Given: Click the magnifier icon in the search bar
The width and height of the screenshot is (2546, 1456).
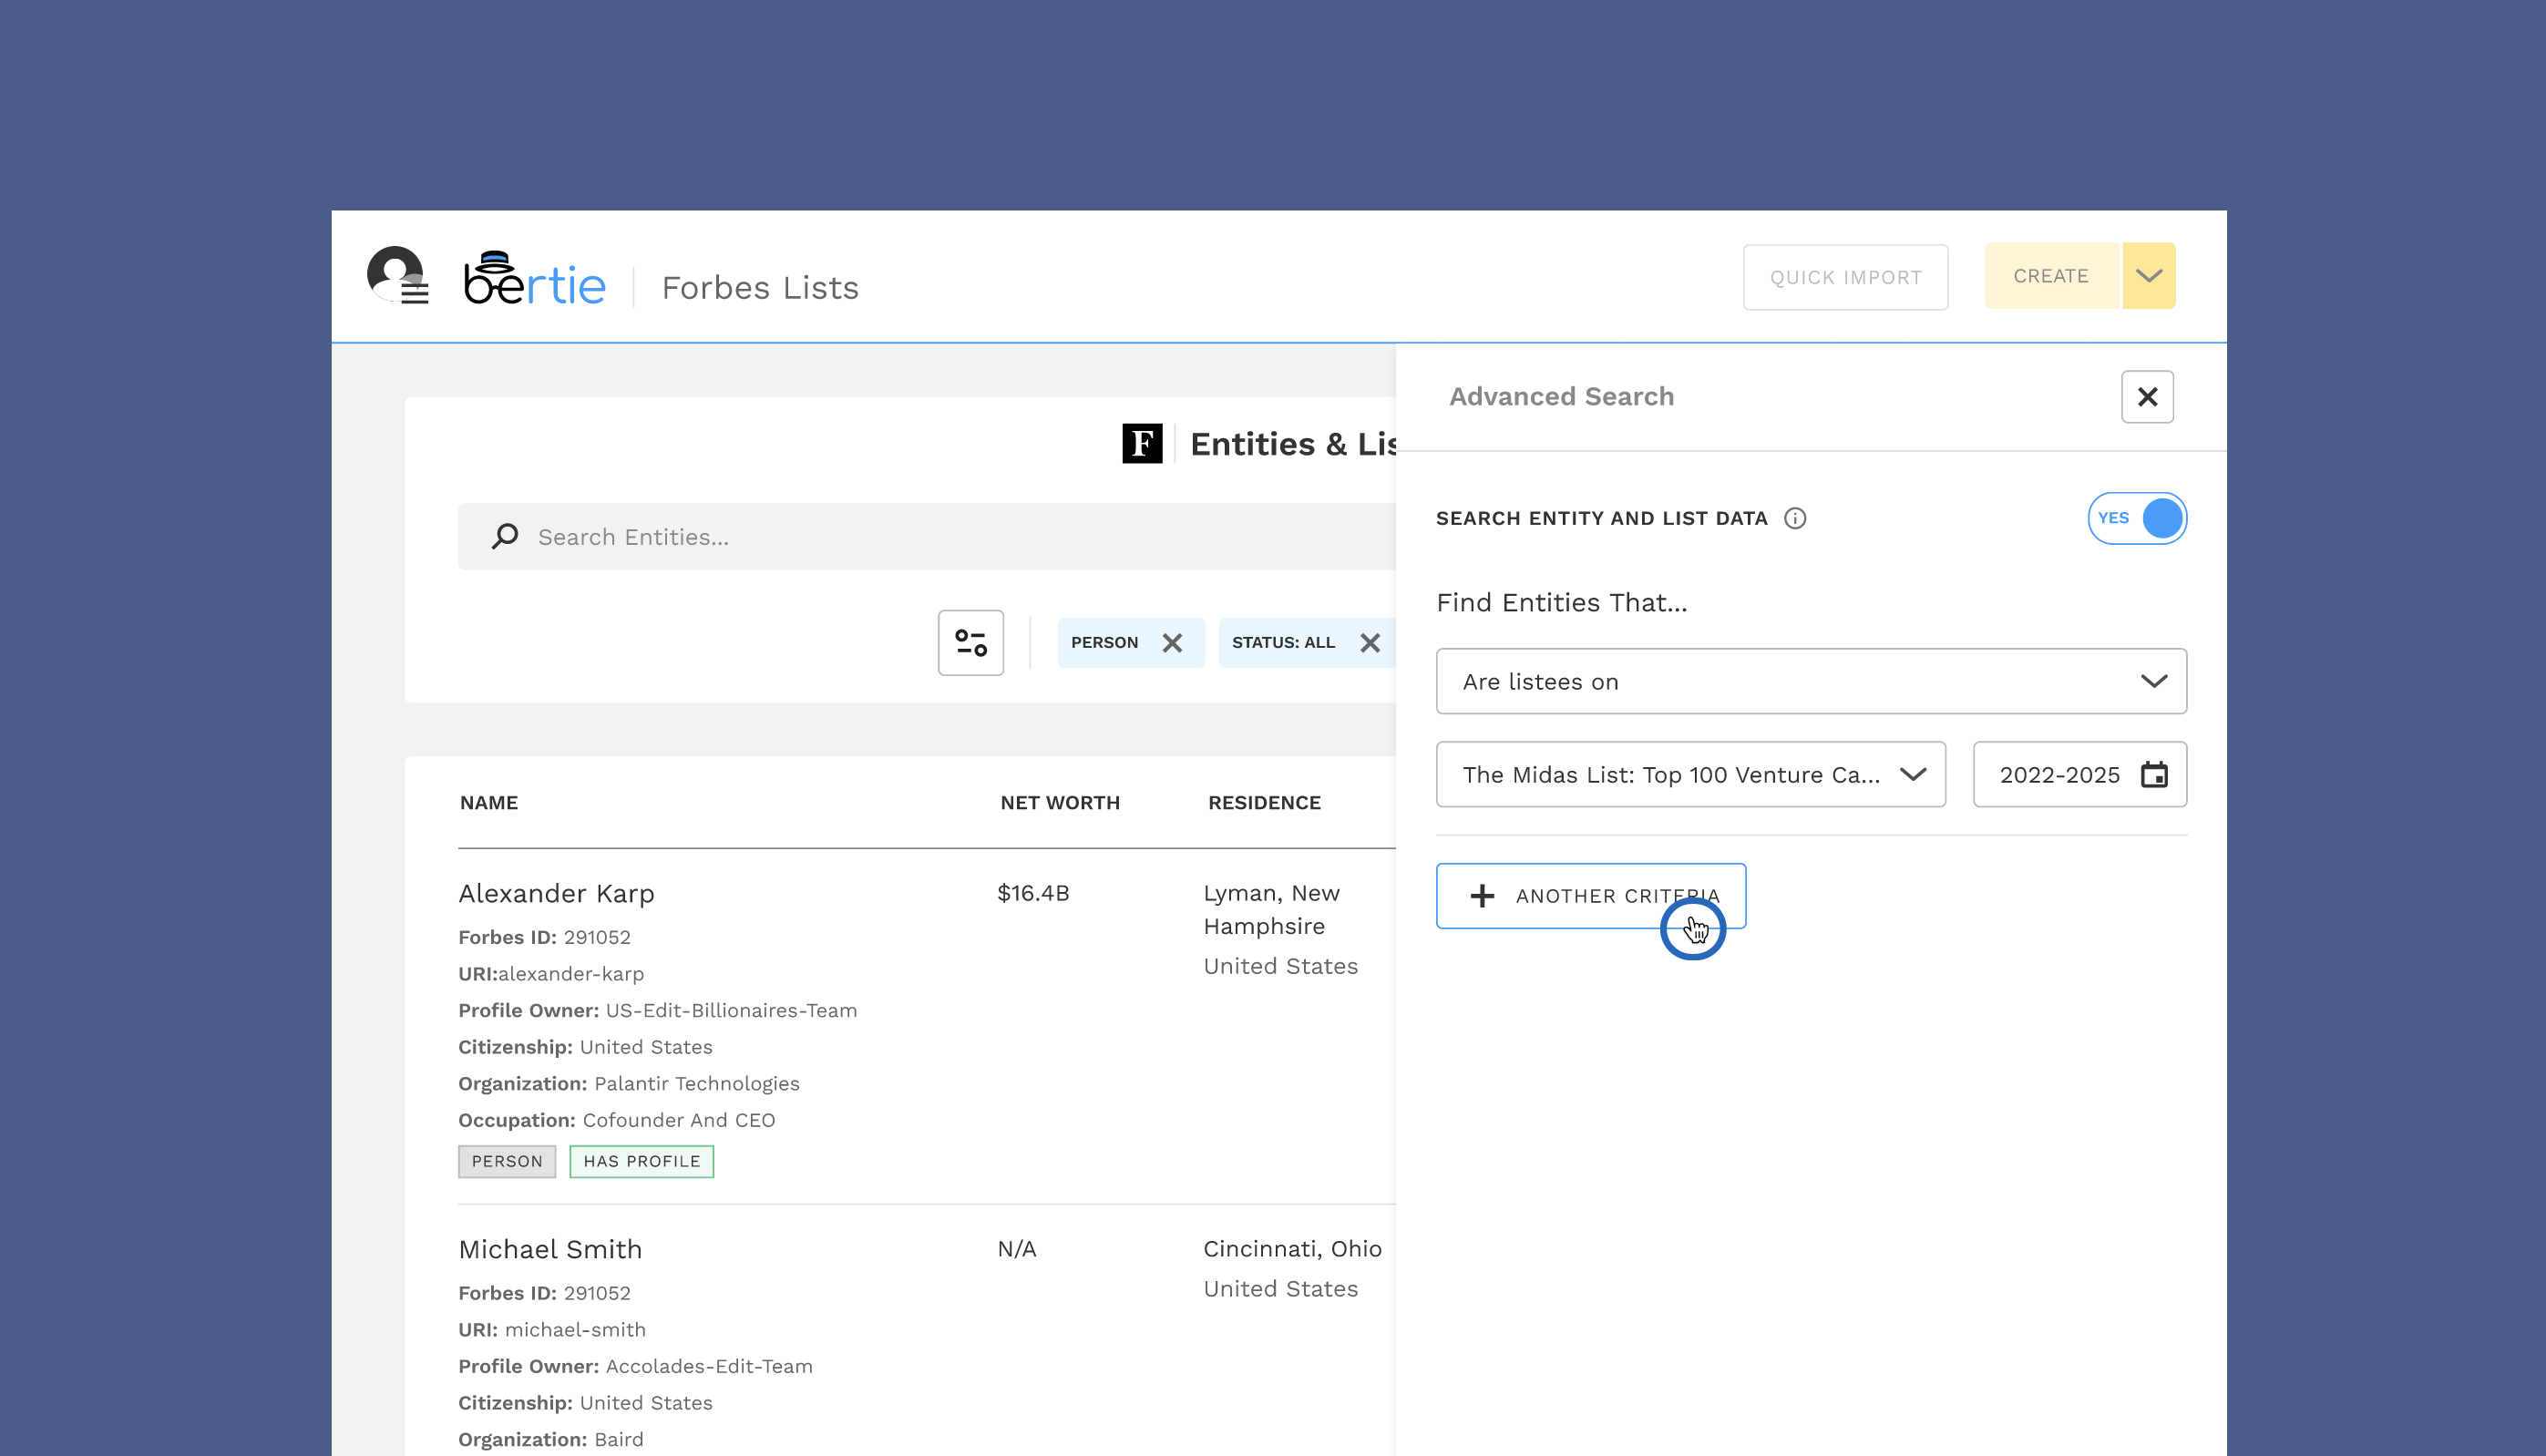Looking at the screenshot, I should [506, 536].
